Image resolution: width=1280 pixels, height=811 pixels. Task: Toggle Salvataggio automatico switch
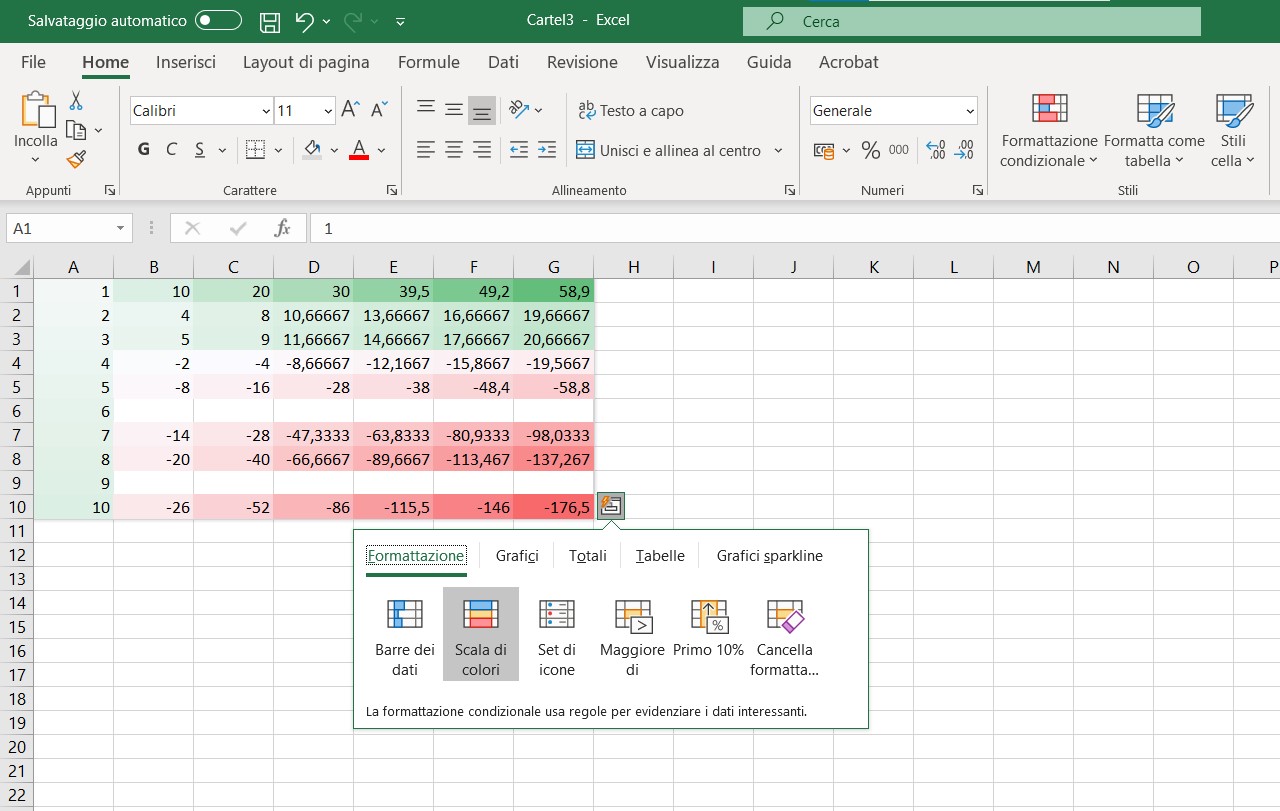tap(218, 21)
